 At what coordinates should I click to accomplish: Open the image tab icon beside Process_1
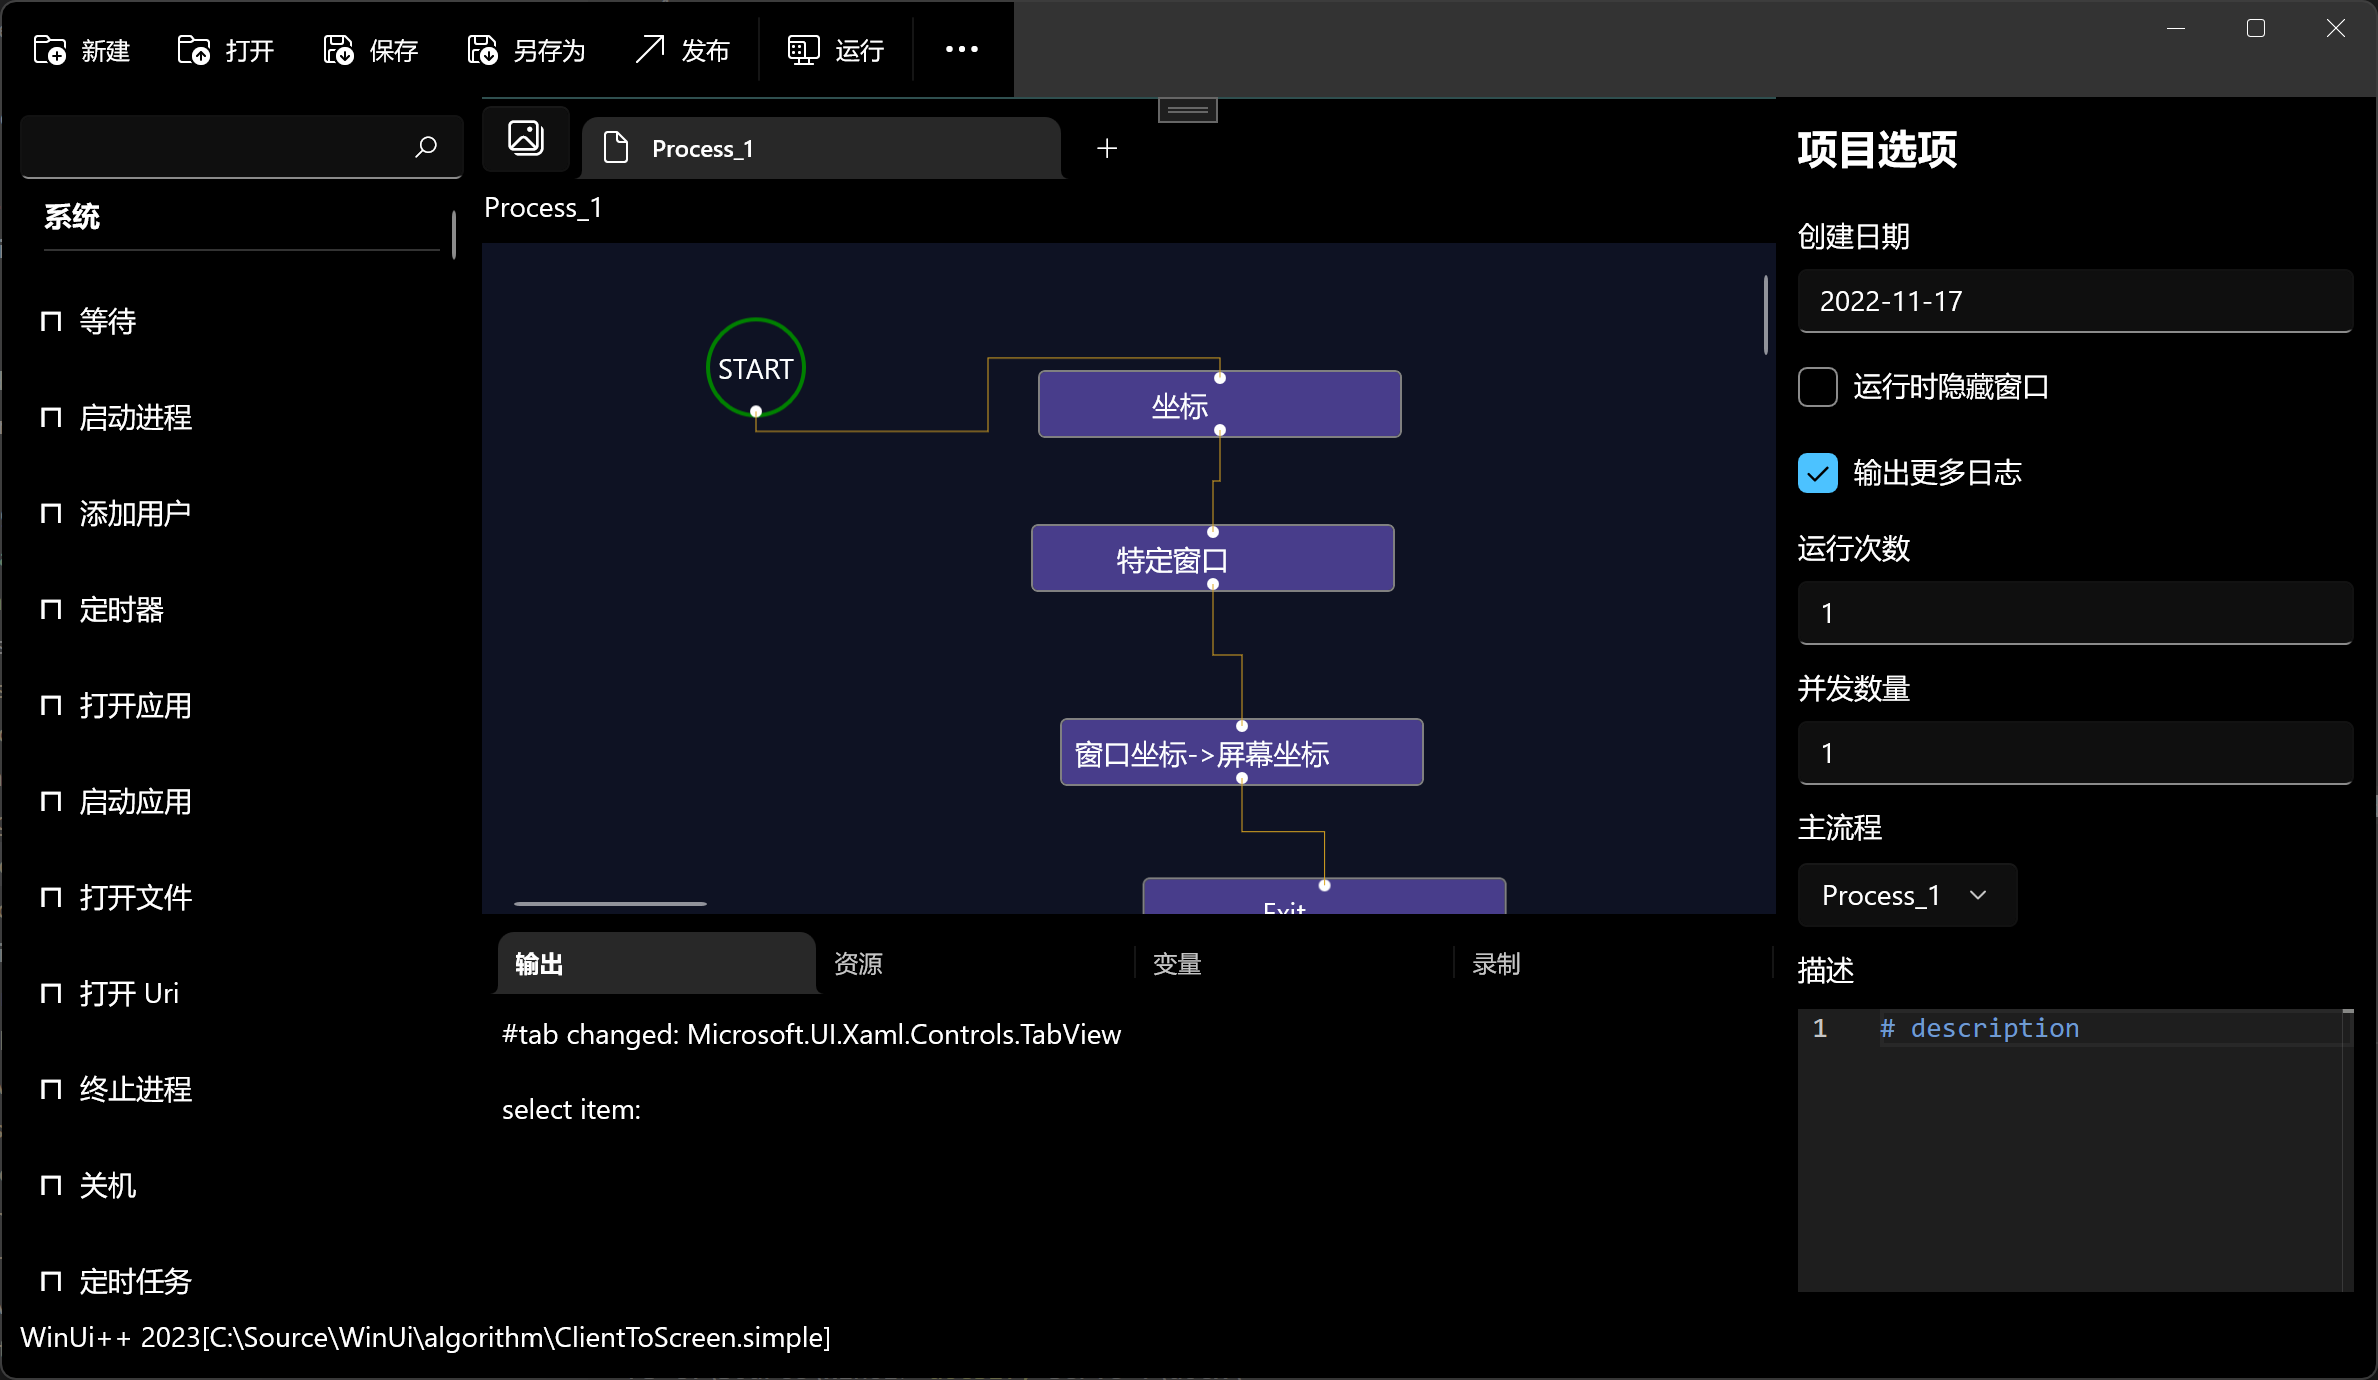point(526,138)
